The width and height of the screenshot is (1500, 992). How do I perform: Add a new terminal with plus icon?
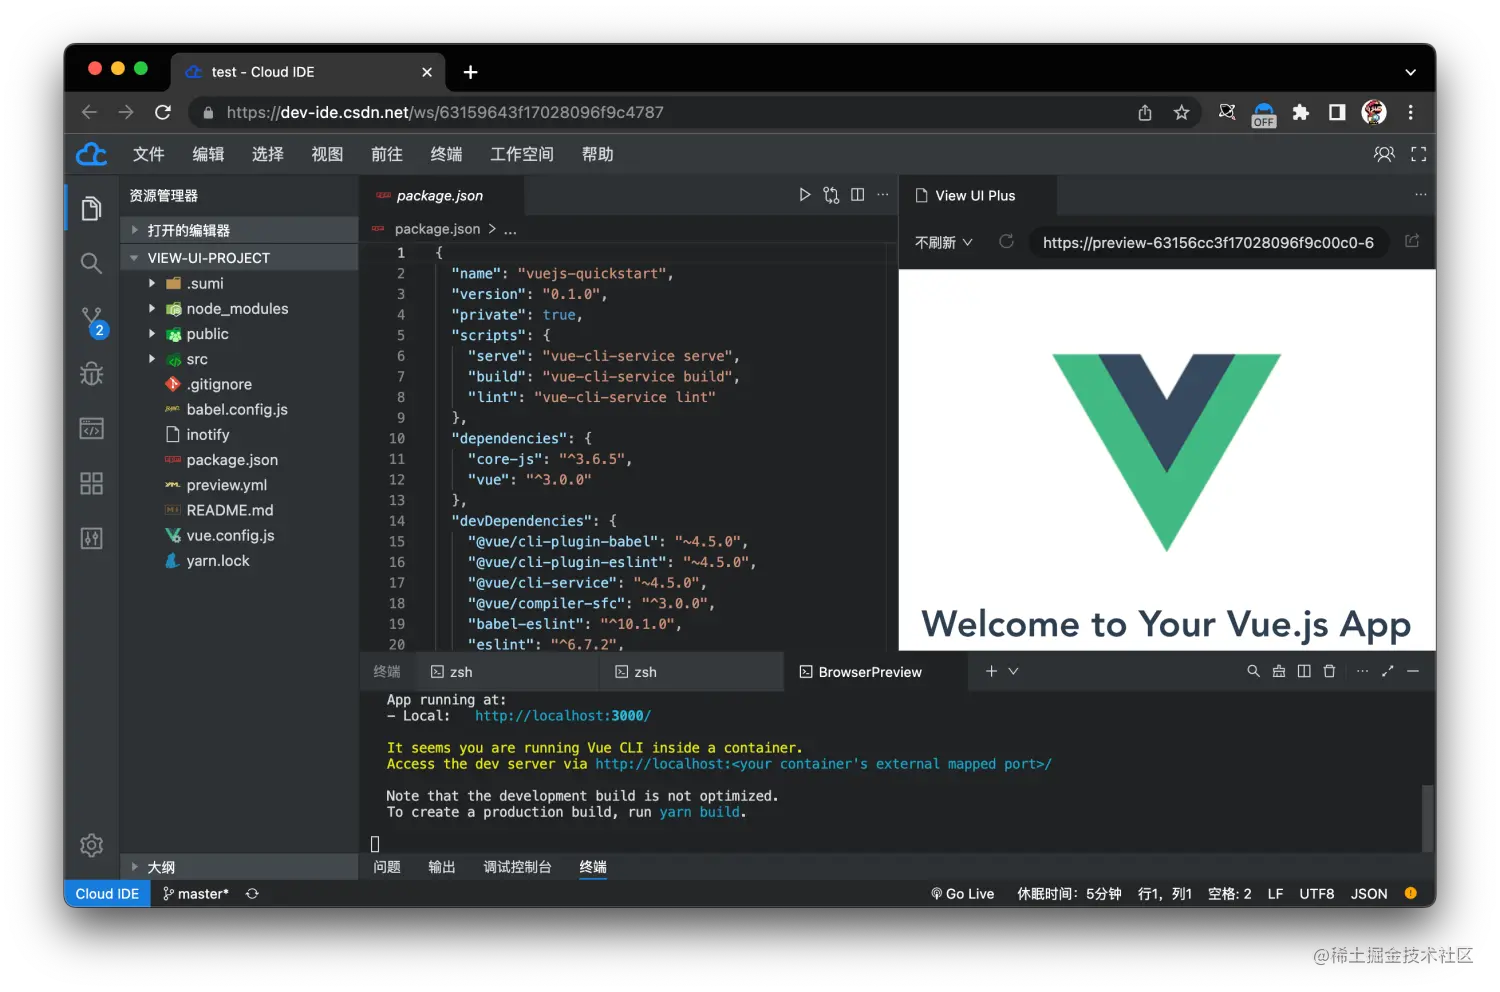[991, 671]
